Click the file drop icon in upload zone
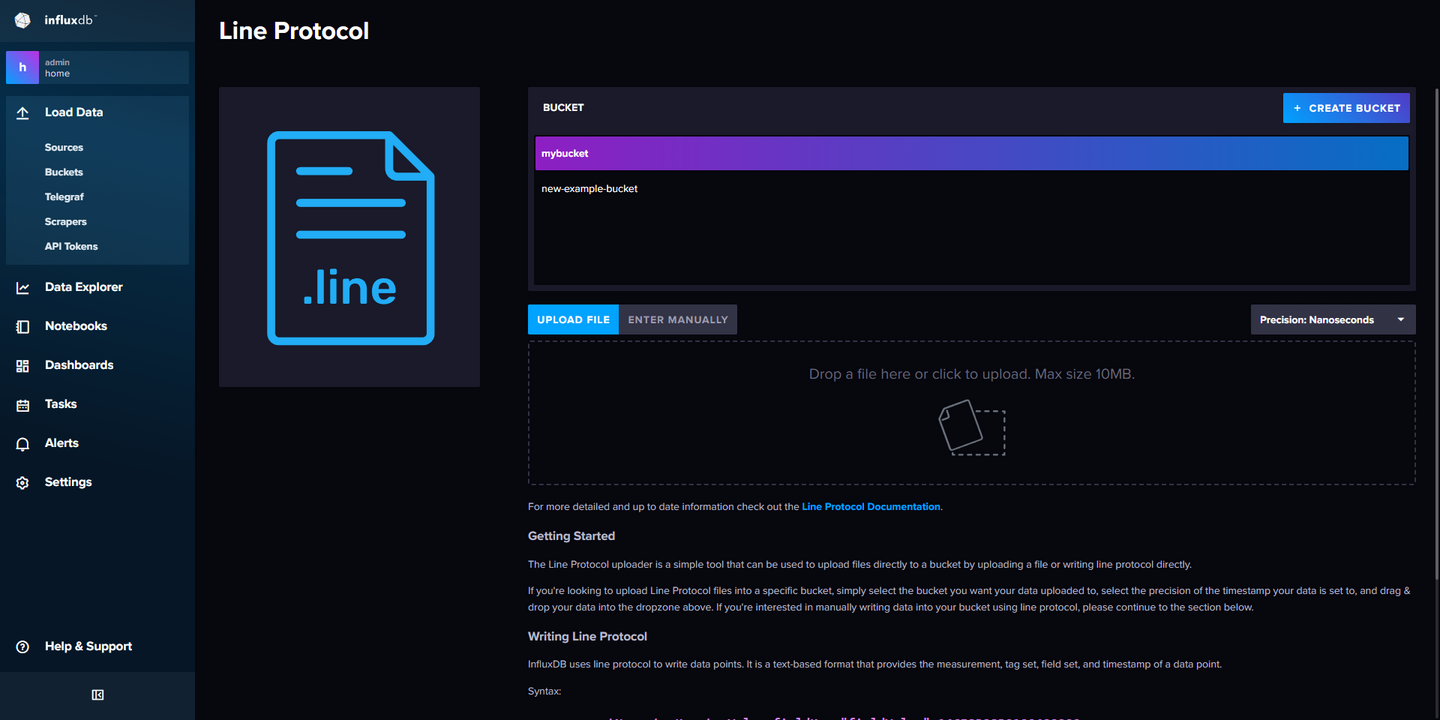This screenshot has height=720, width=1440. [971, 427]
